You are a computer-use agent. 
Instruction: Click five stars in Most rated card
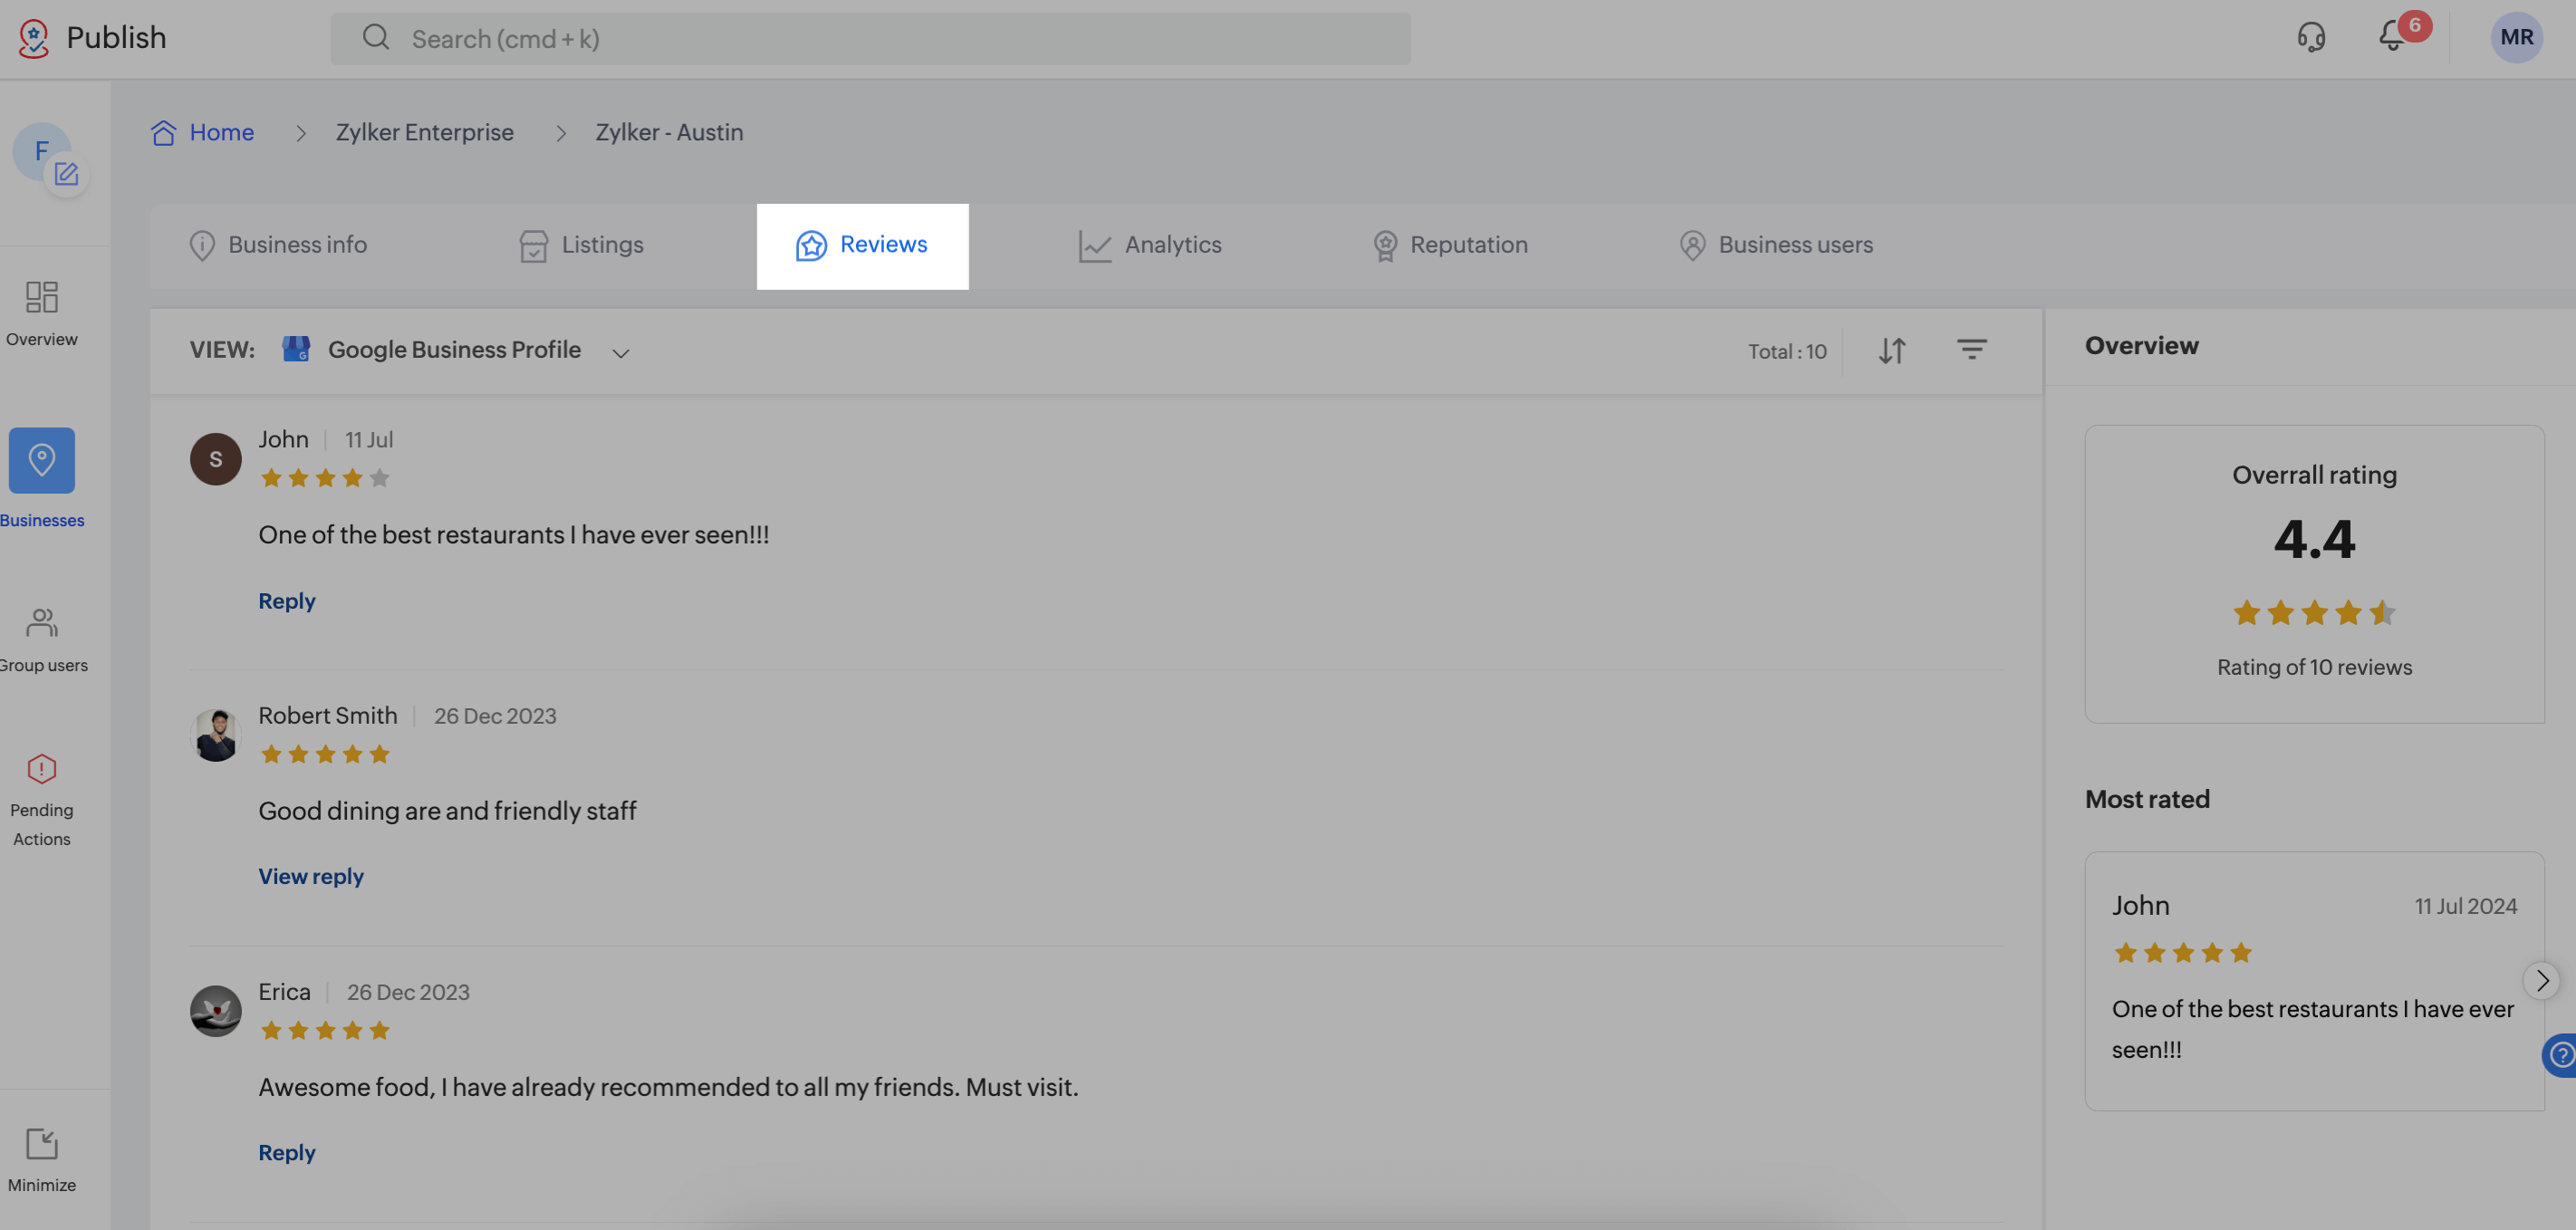click(2183, 952)
